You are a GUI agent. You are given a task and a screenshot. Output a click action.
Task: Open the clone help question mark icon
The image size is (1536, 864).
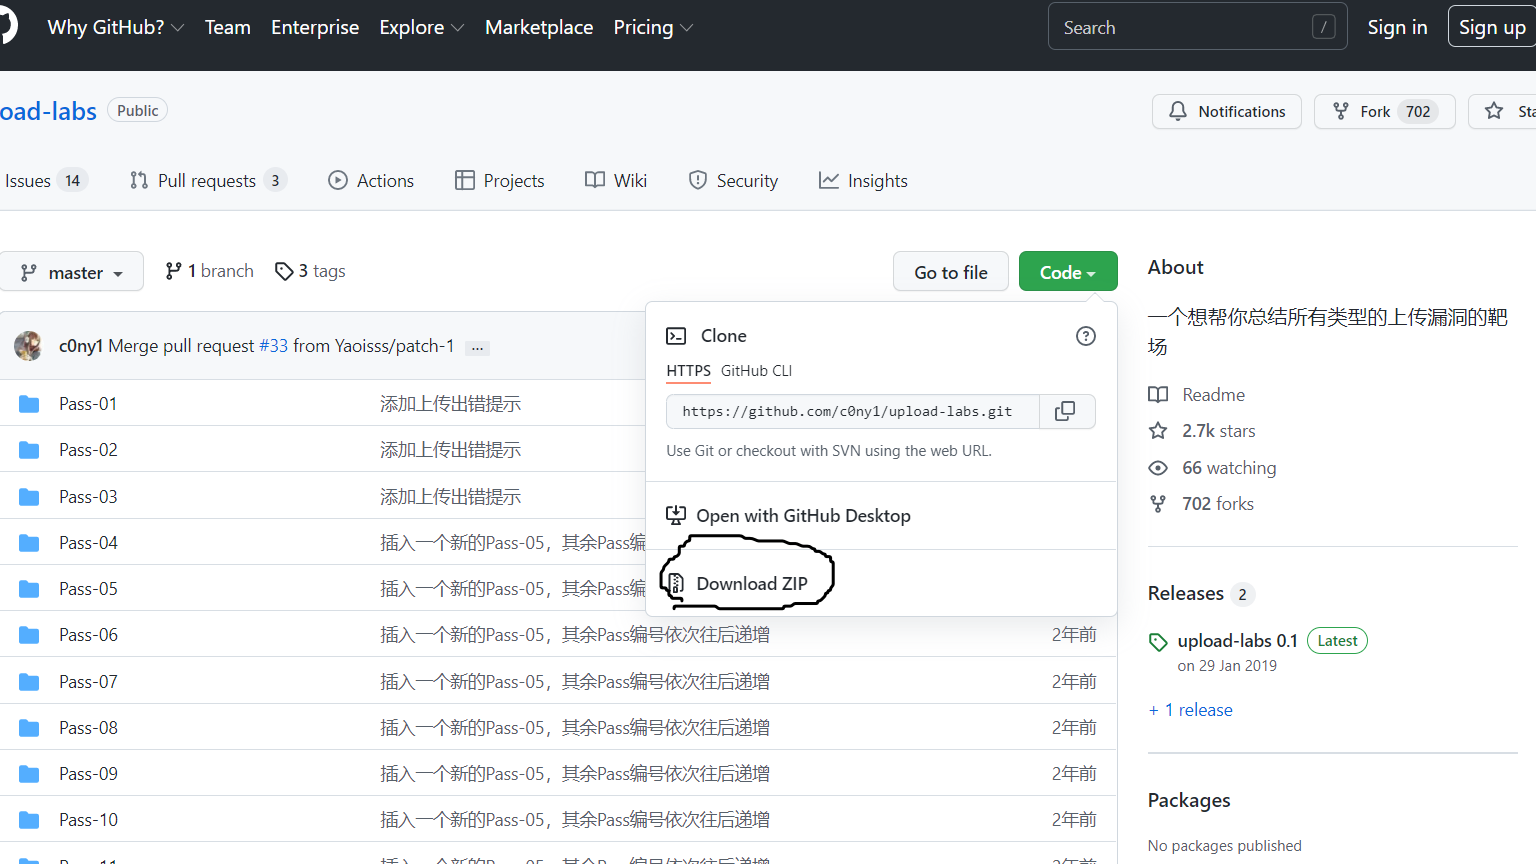click(1086, 336)
